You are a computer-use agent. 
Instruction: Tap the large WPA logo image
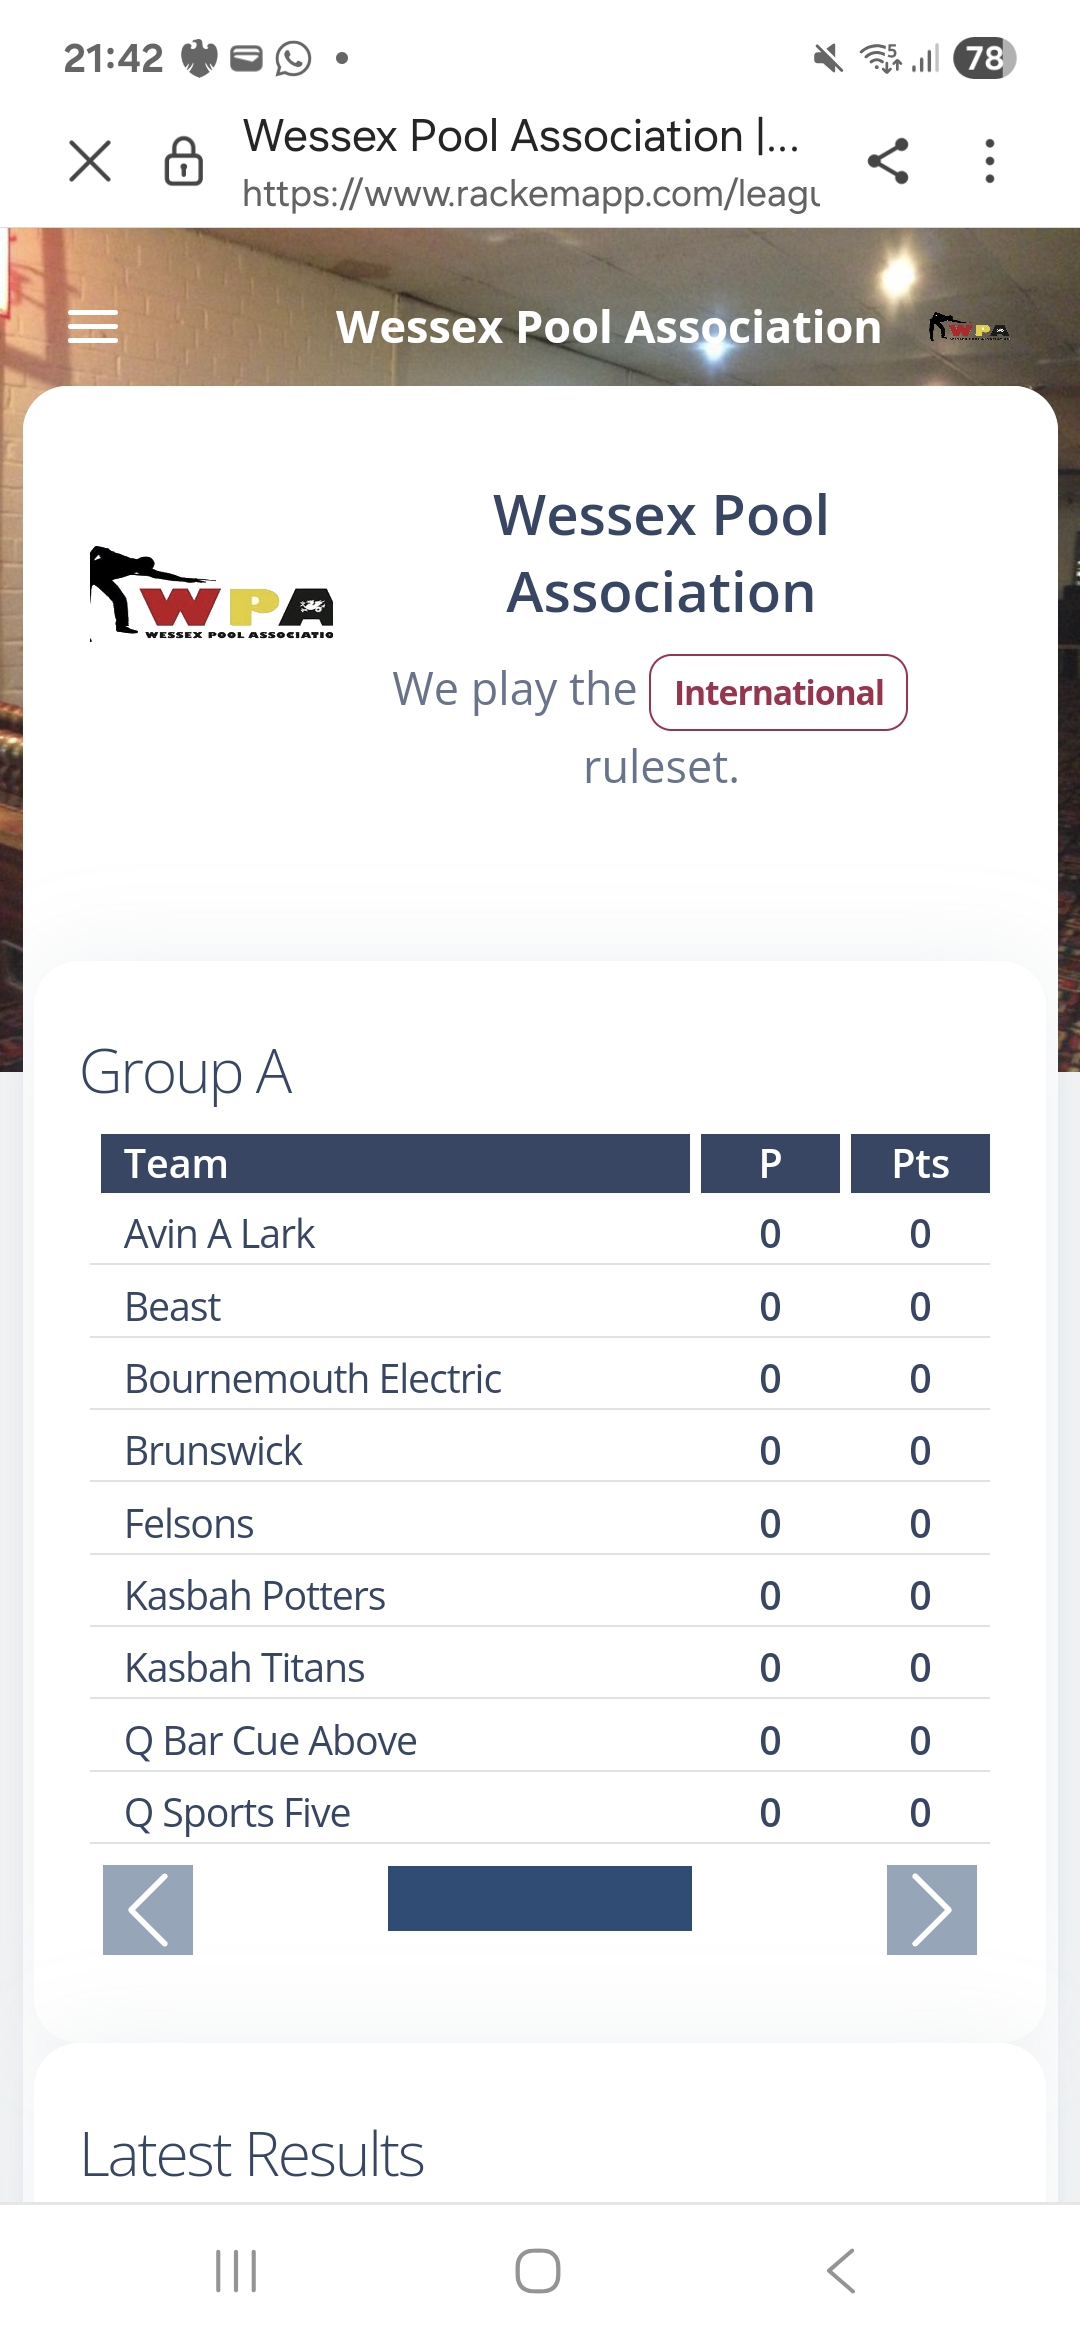click(212, 593)
